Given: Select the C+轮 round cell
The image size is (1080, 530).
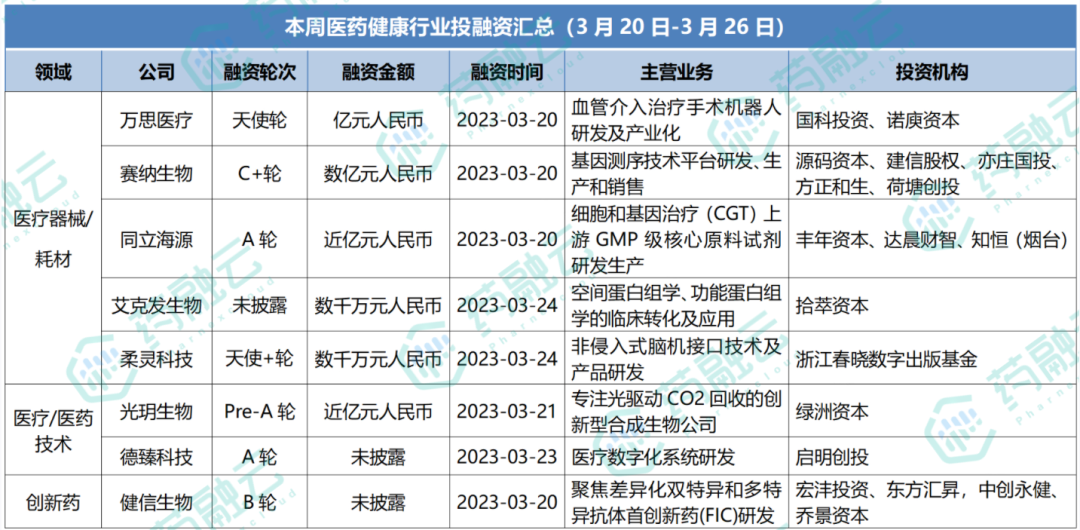Looking at the screenshot, I should [x=260, y=173].
